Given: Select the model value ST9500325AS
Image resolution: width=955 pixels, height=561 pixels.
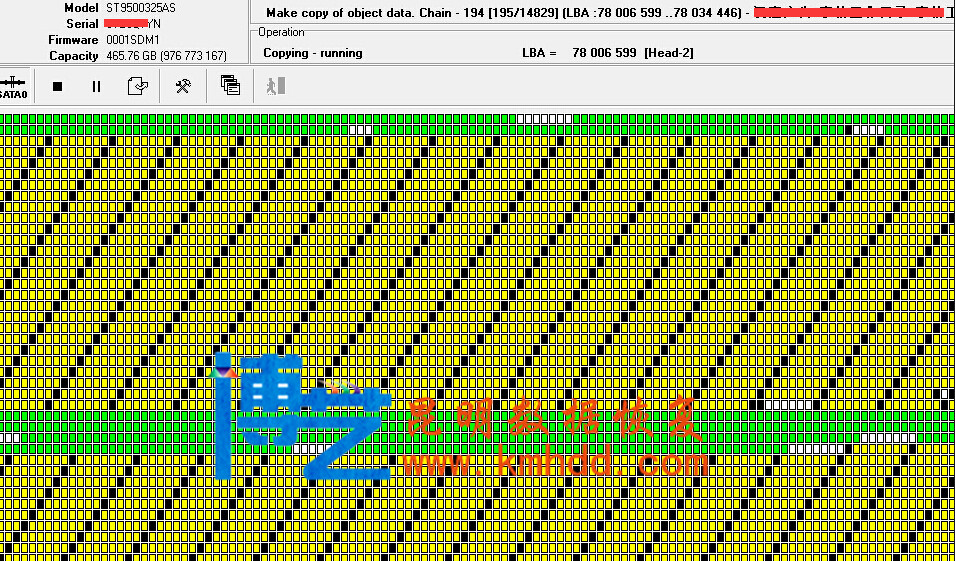Looking at the screenshot, I should tap(140, 8).
